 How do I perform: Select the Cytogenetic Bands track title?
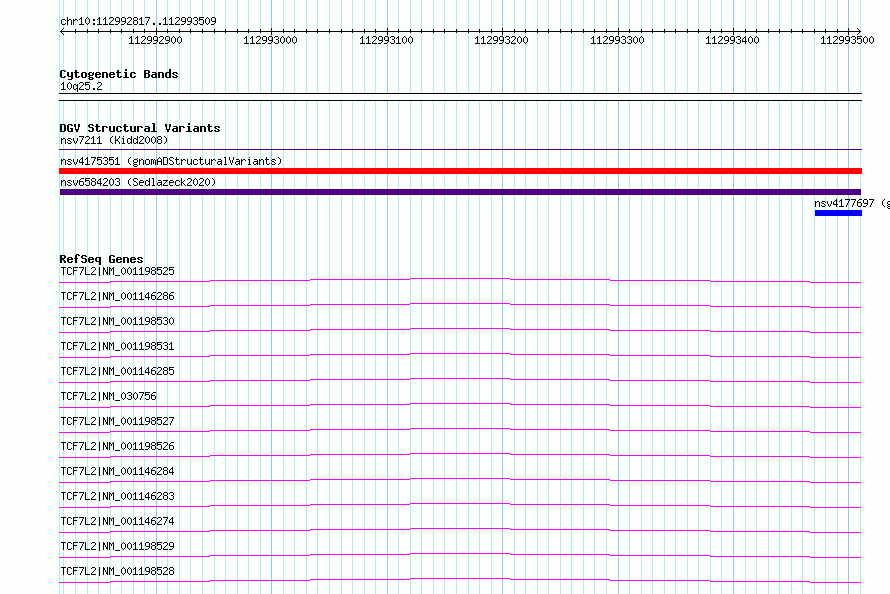(119, 74)
